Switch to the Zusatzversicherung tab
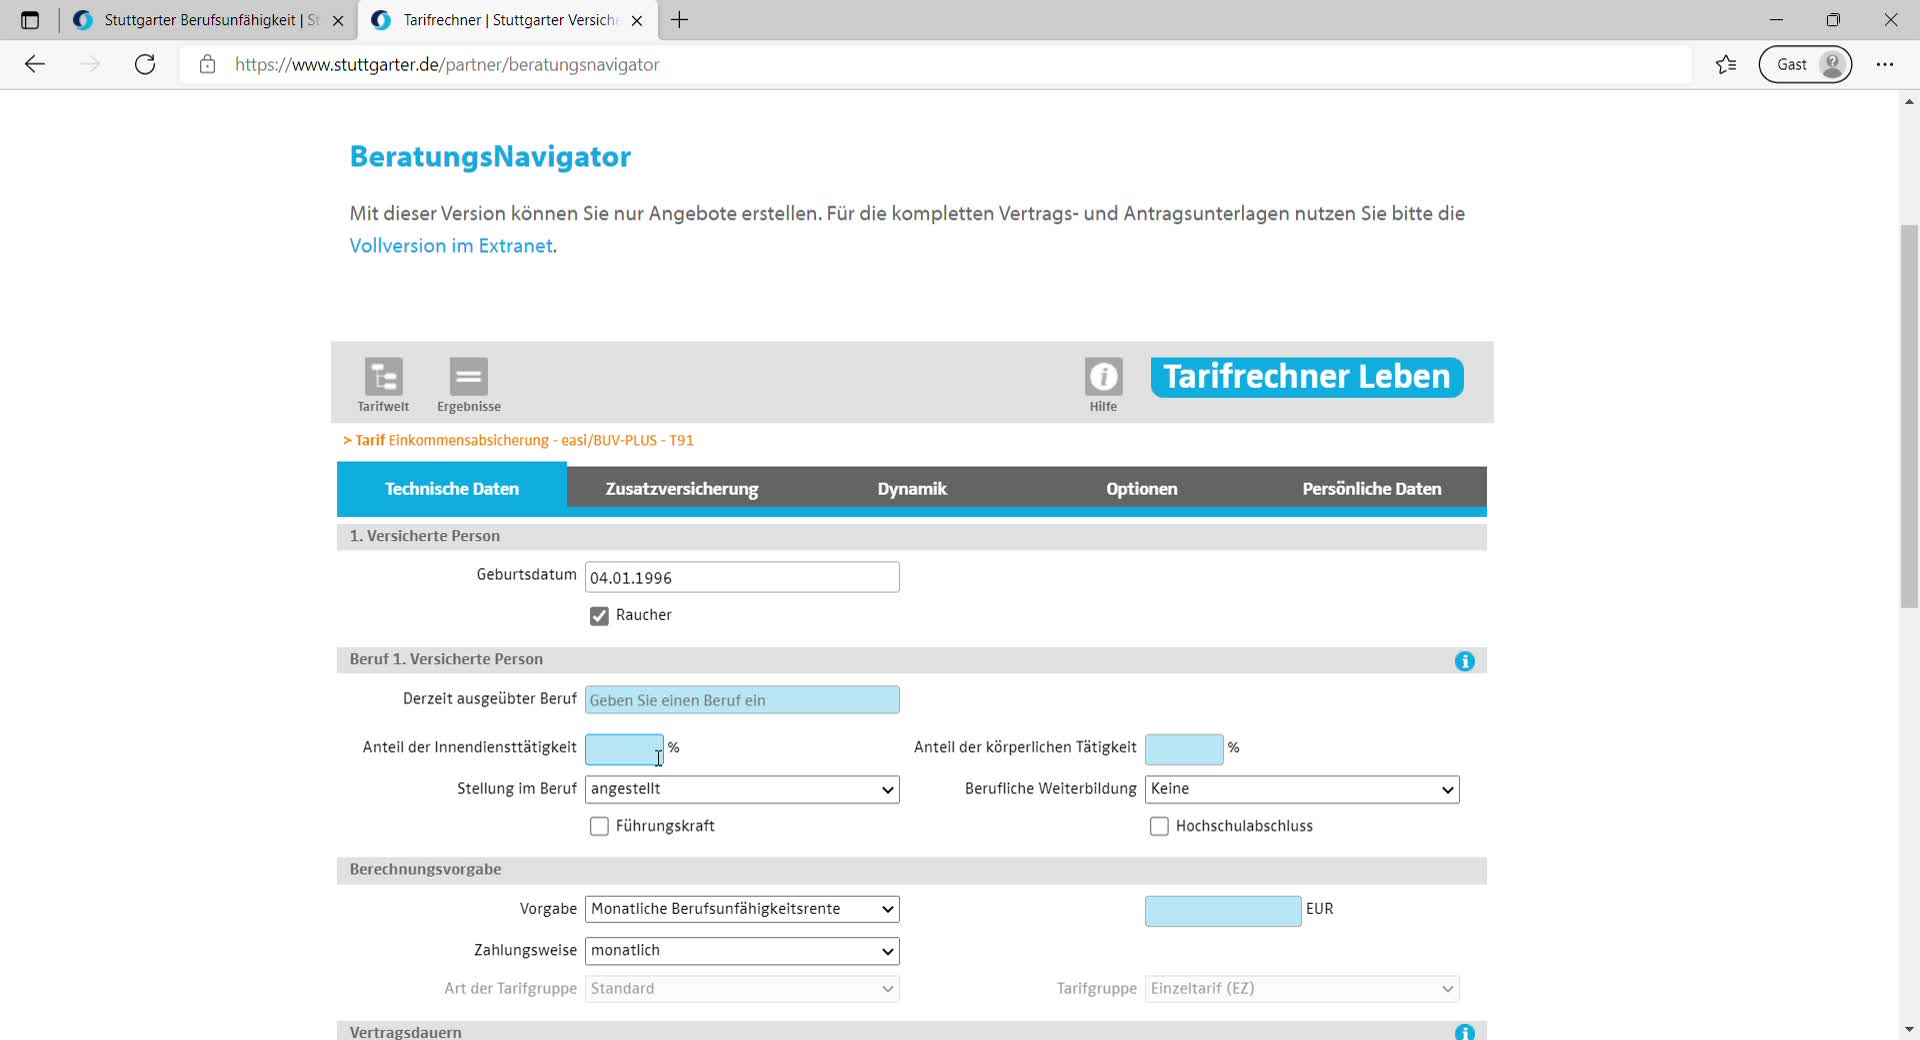This screenshot has height=1040, width=1920. (681, 489)
